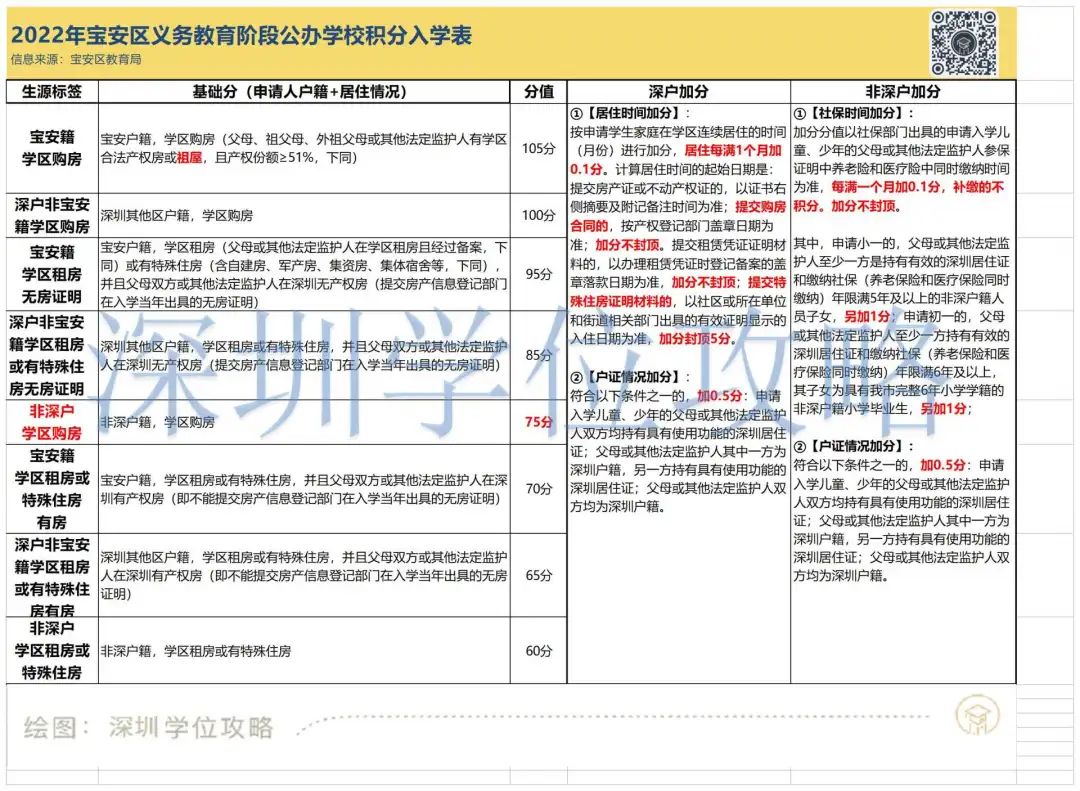Click the 105分 score cell
Image resolution: width=1080 pixels, height=791 pixels.
[x=539, y=148]
